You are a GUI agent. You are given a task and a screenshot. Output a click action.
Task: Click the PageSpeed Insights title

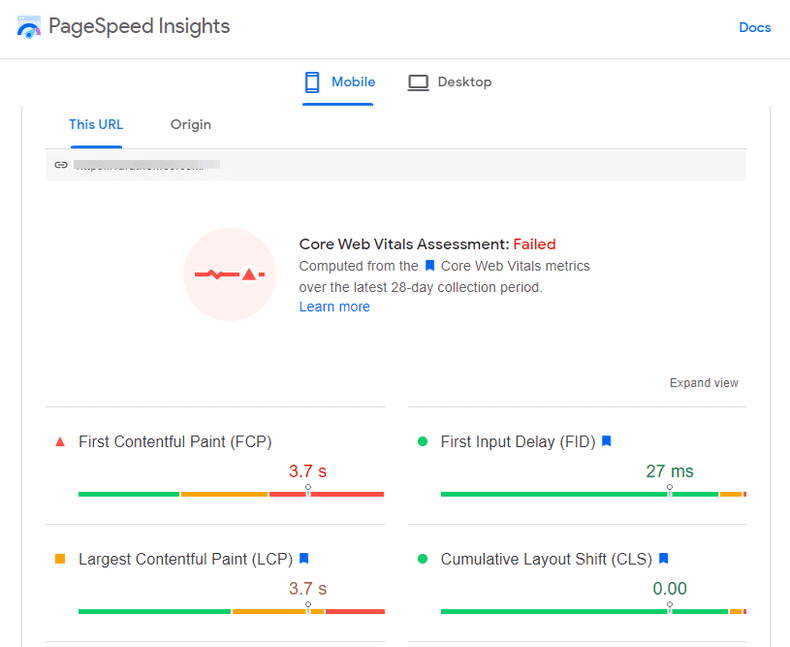click(x=139, y=26)
